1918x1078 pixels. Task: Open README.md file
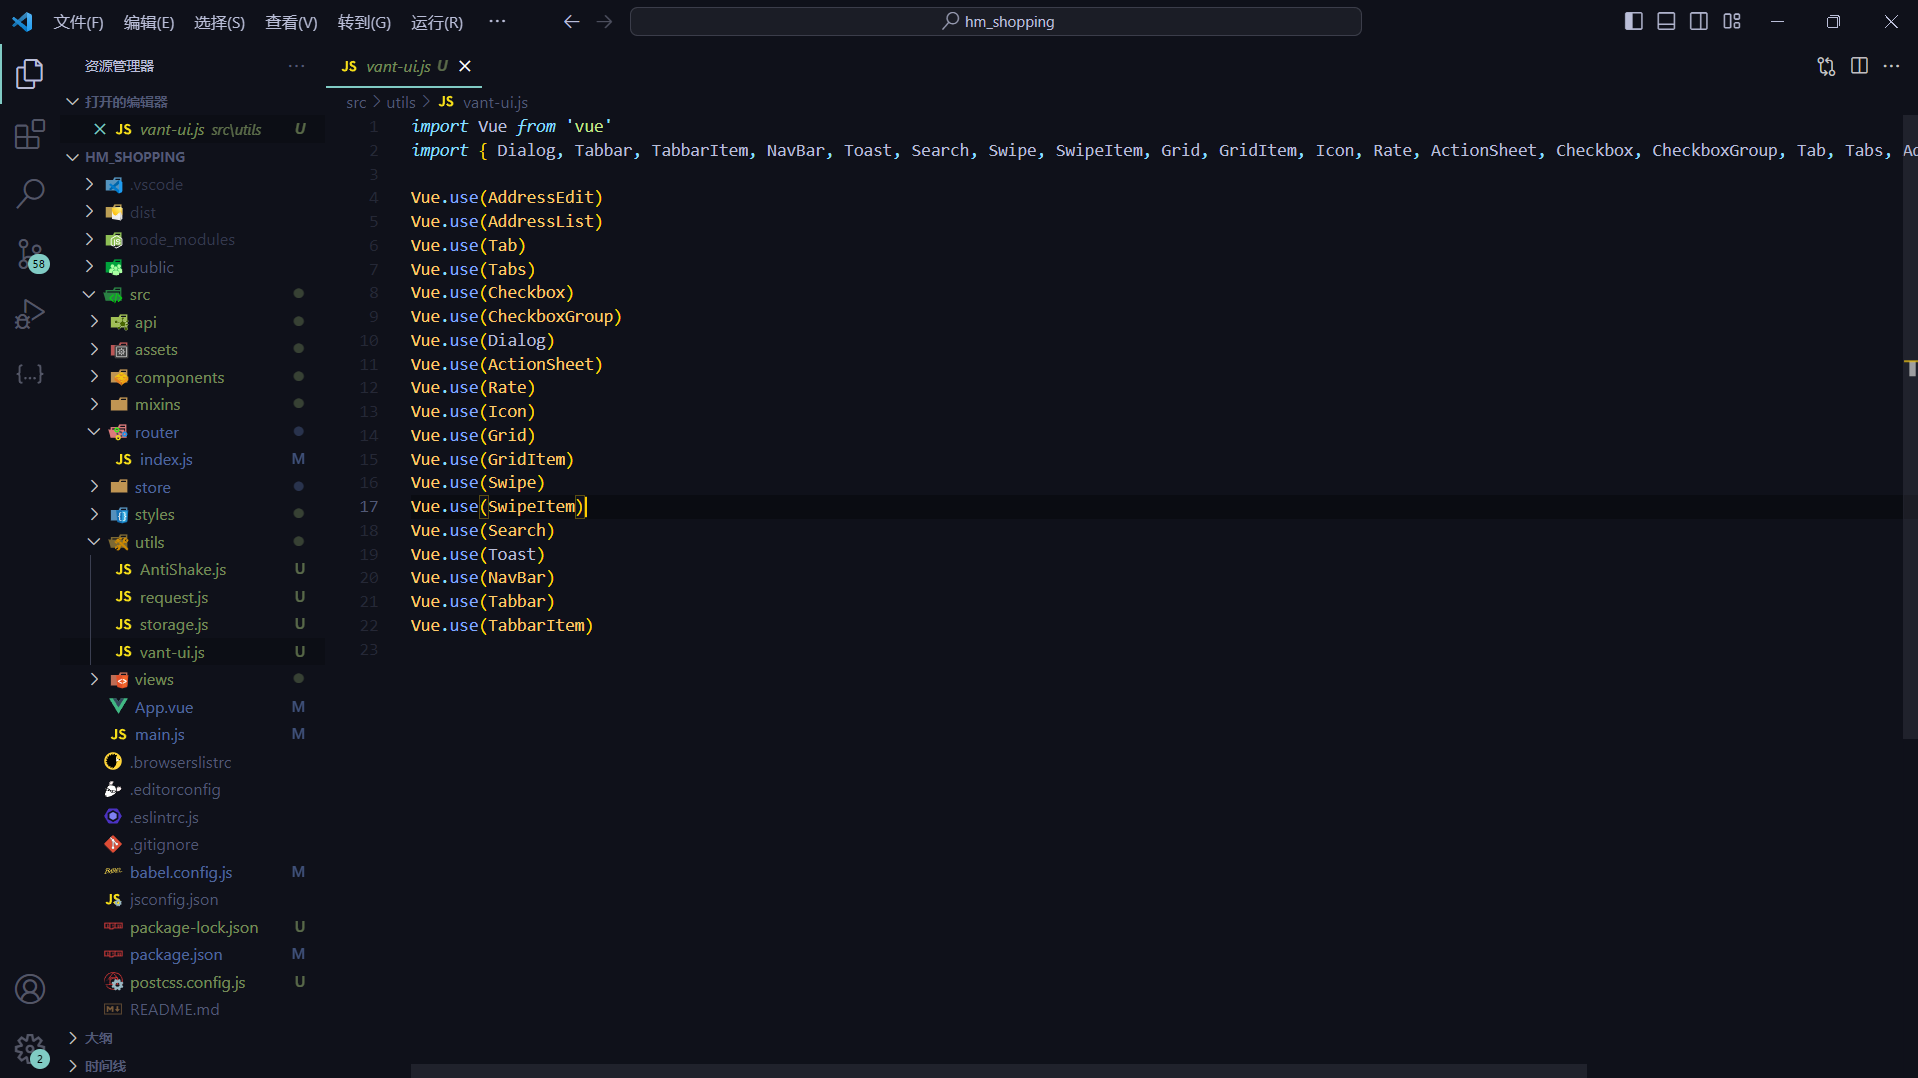click(192, 1009)
